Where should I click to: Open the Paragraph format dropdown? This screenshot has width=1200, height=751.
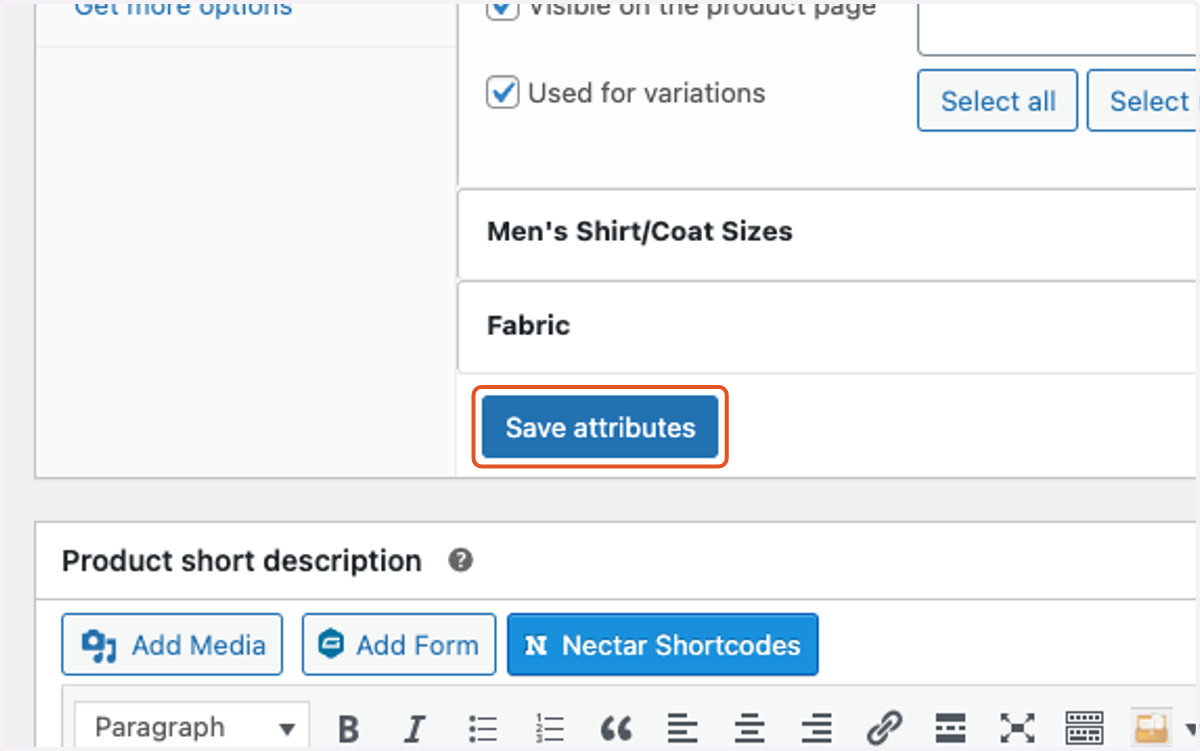(x=192, y=727)
